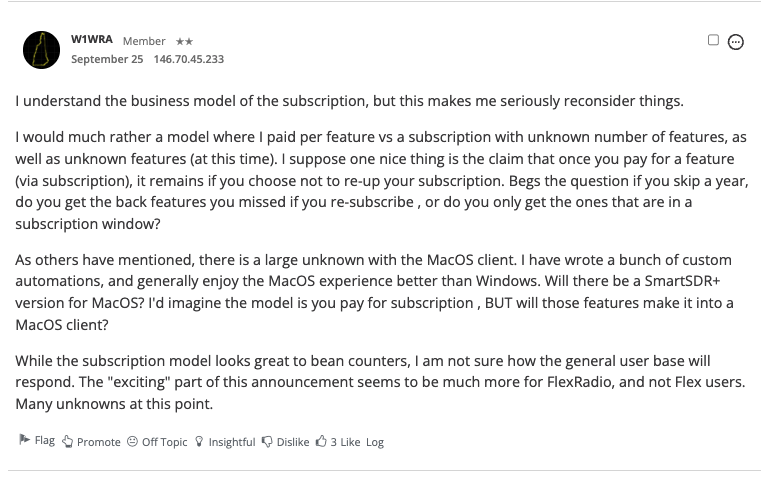
Task: Tick the comment selection checkbox
Action: 713,40
